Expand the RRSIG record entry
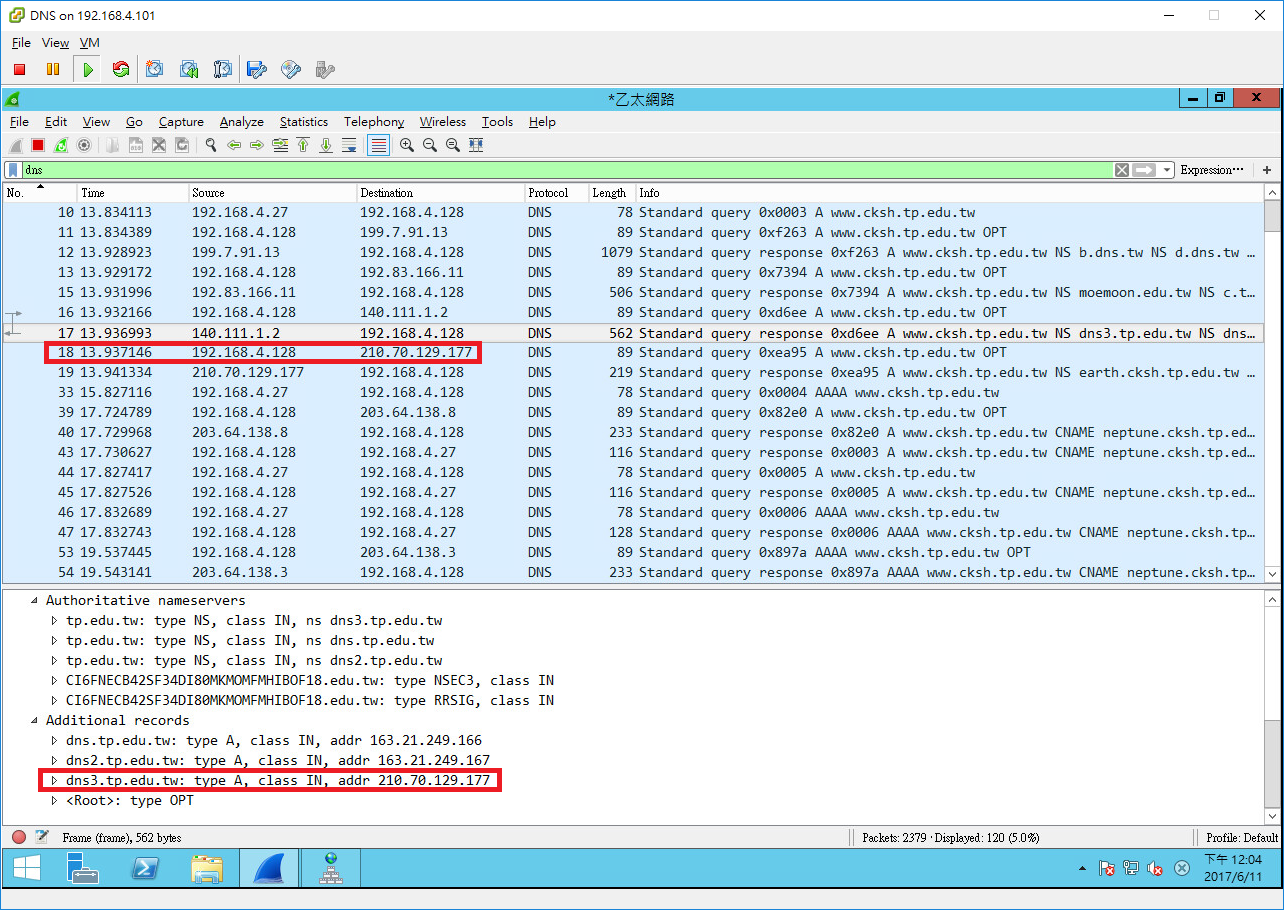The image size is (1284, 910). point(55,700)
